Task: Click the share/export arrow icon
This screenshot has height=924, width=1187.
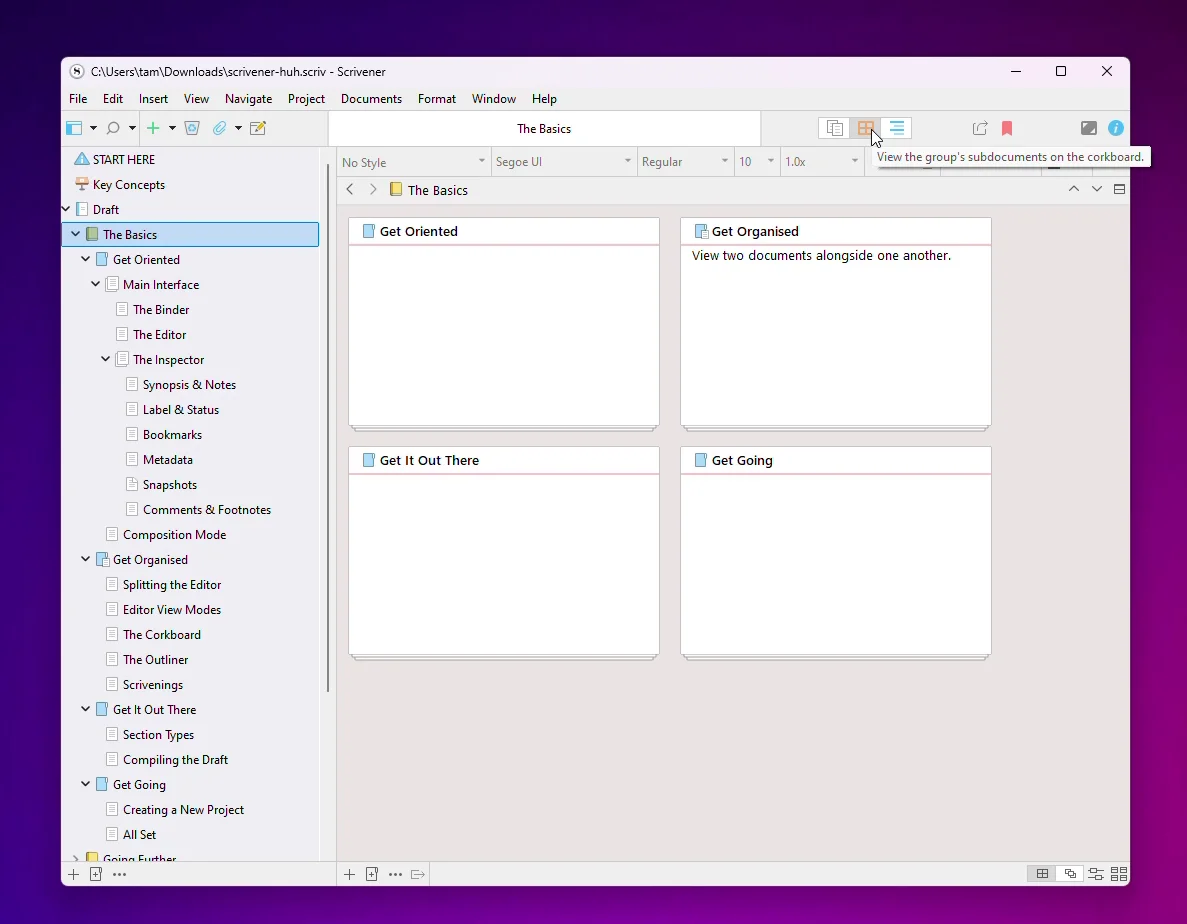Action: (981, 128)
